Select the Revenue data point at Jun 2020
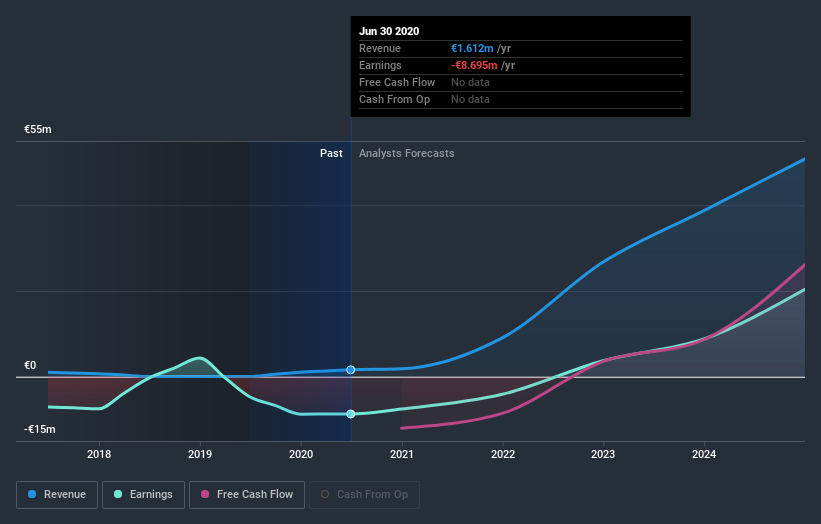This screenshot has height=524, width=821. (351, 370)
